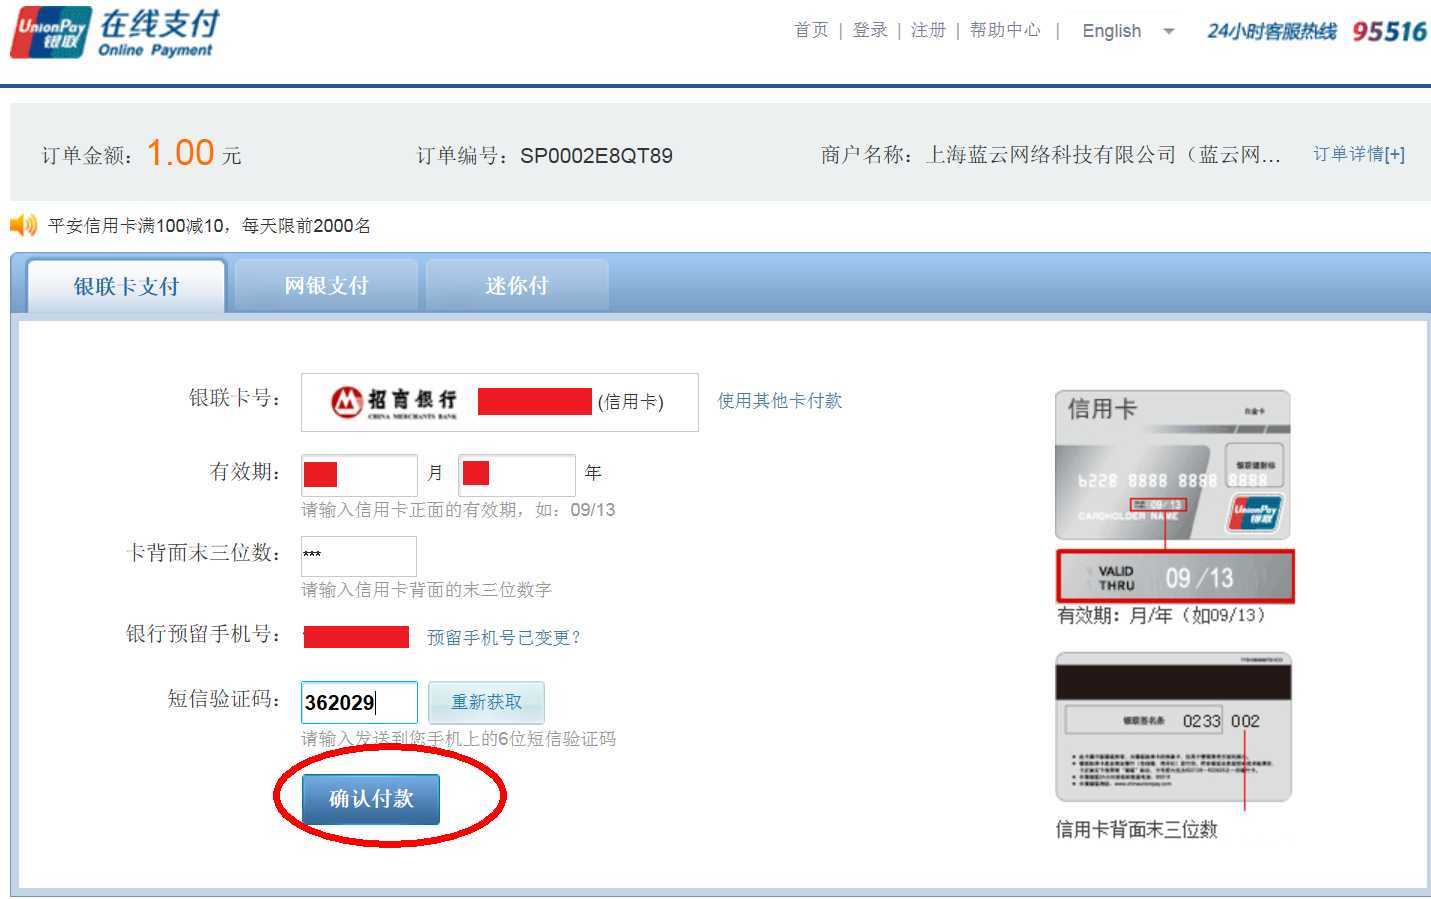1431x899 pixels.
Task: Open the English language dropdown arrow
Action: 1168,31
